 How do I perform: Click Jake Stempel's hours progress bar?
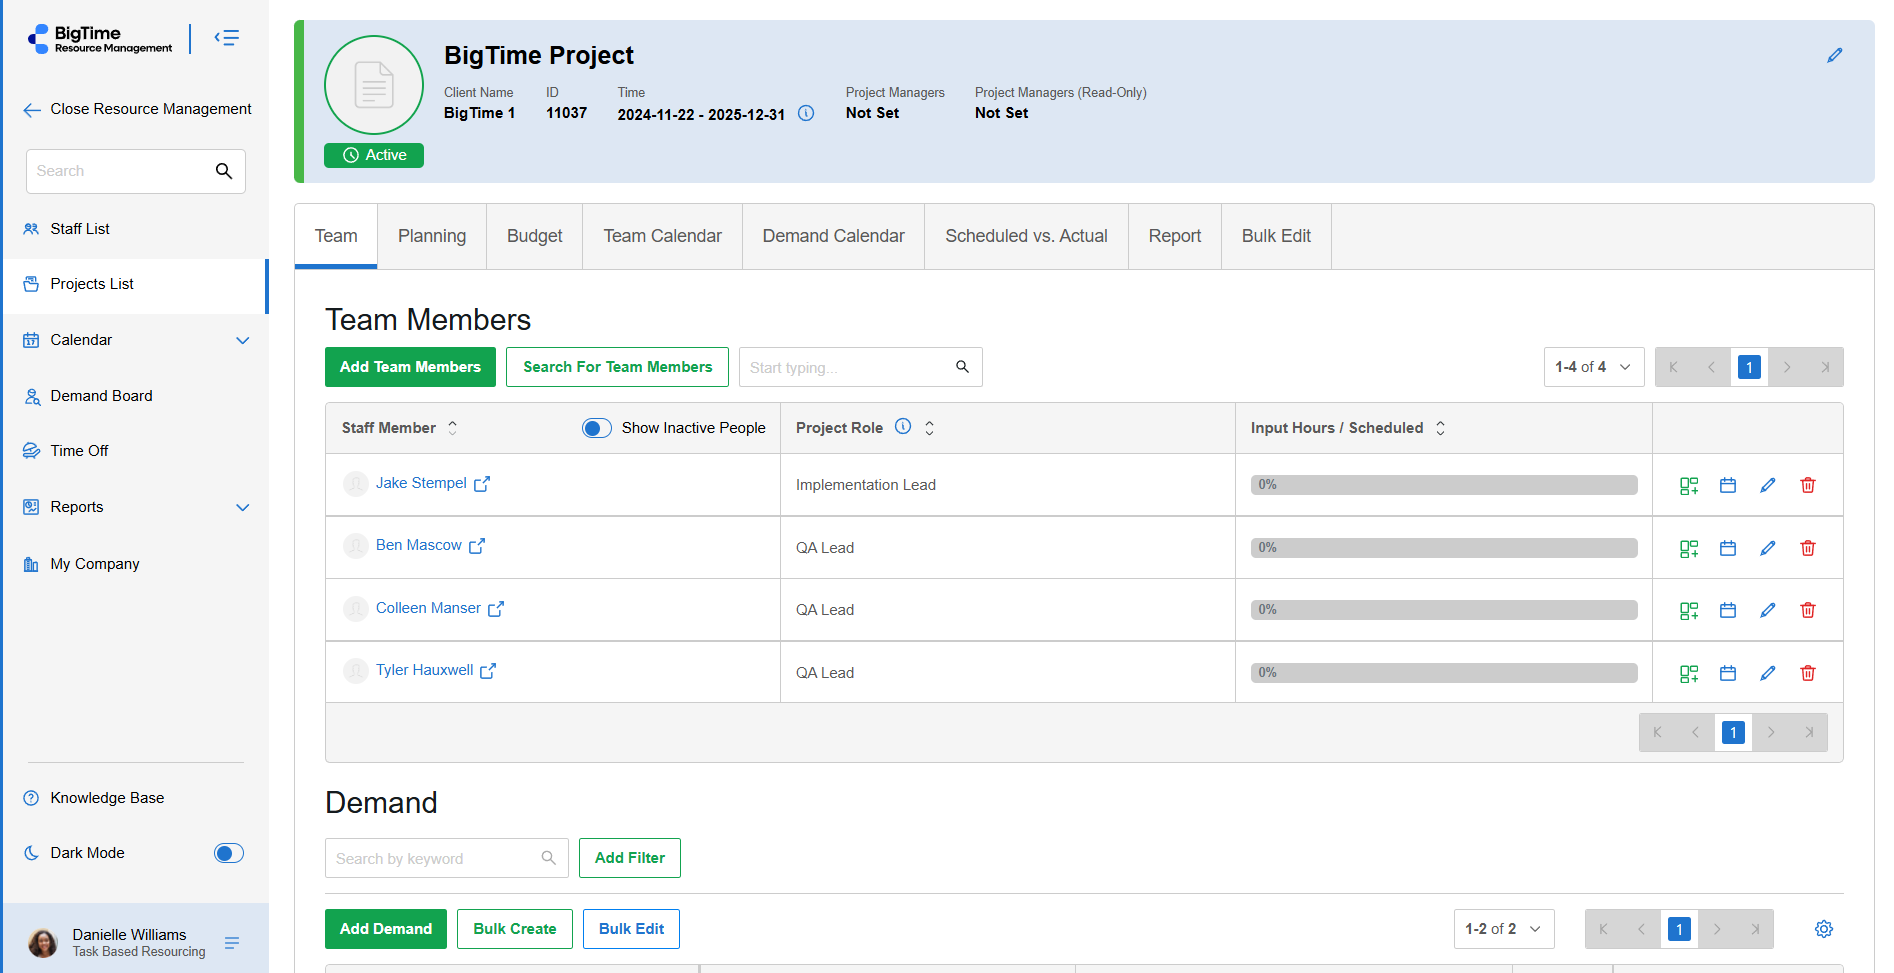(x=1443, y=485)
